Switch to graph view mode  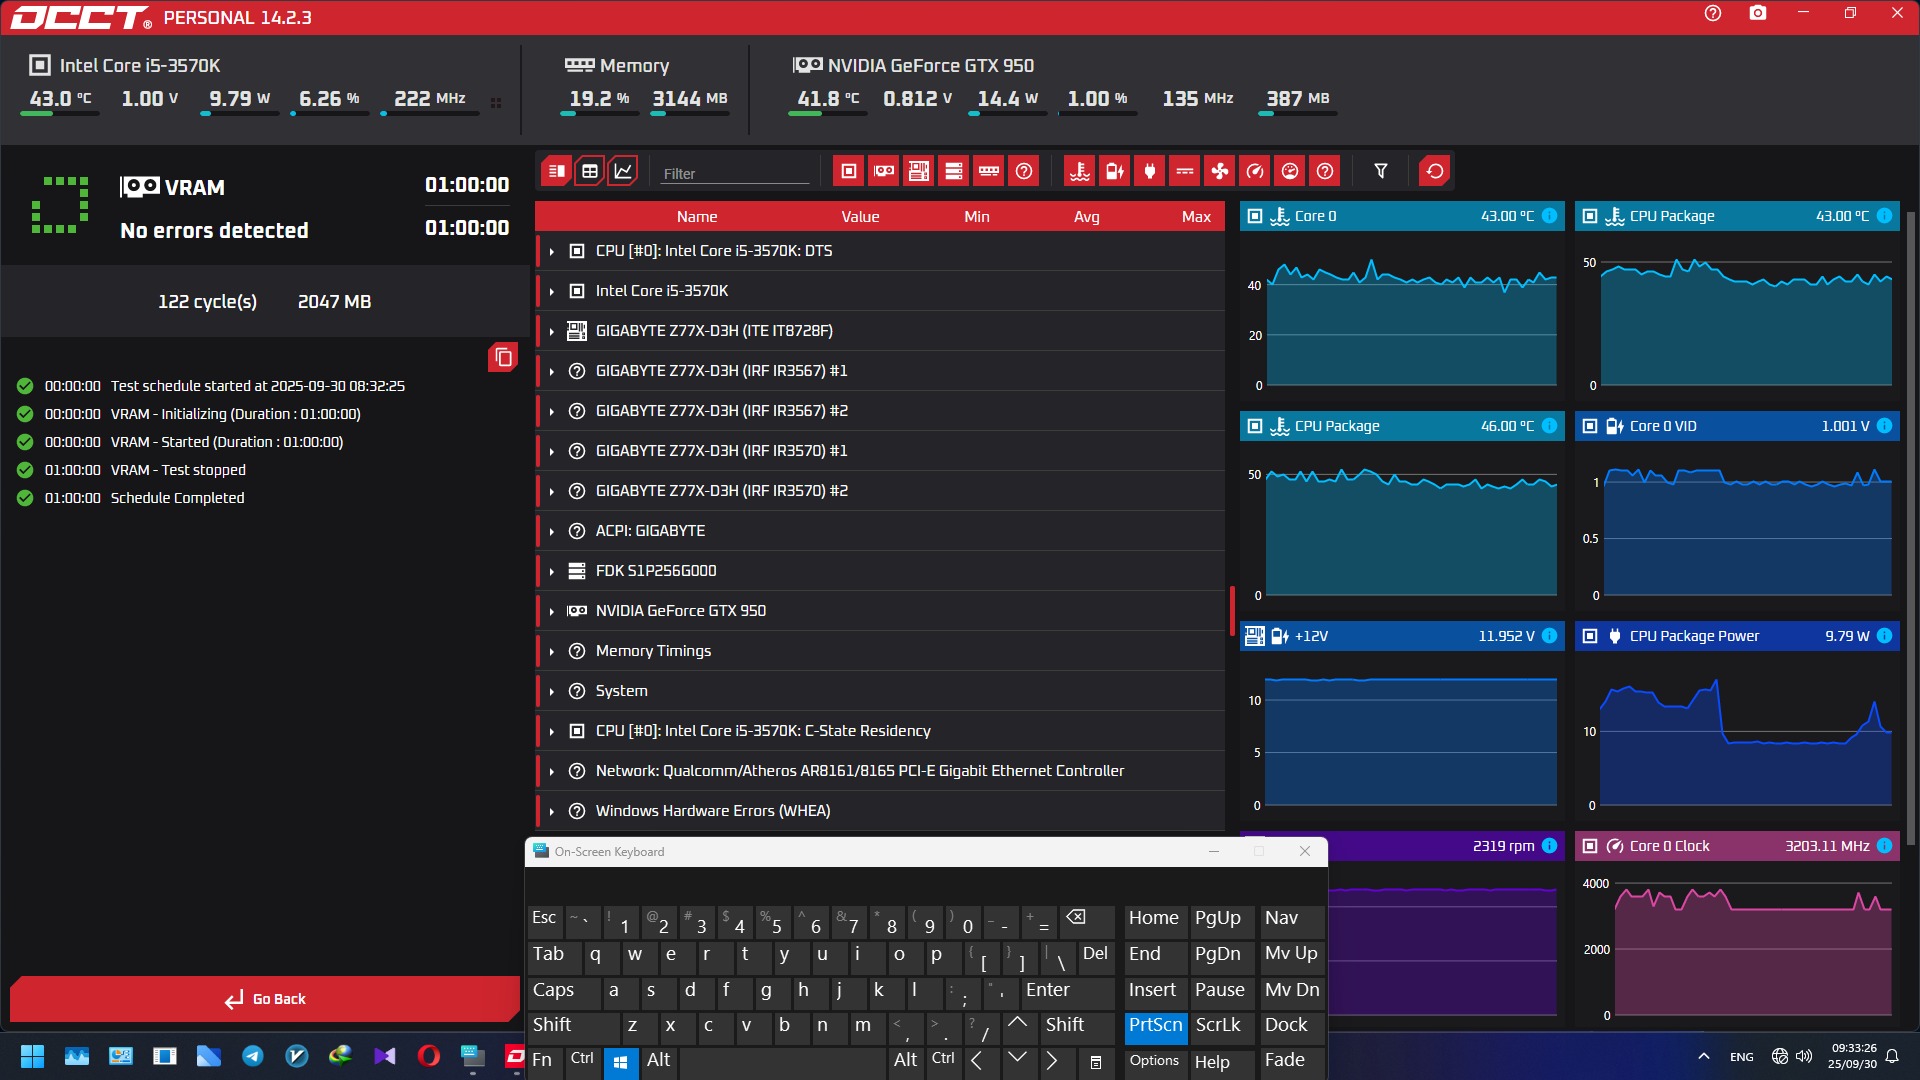(623, 171)
